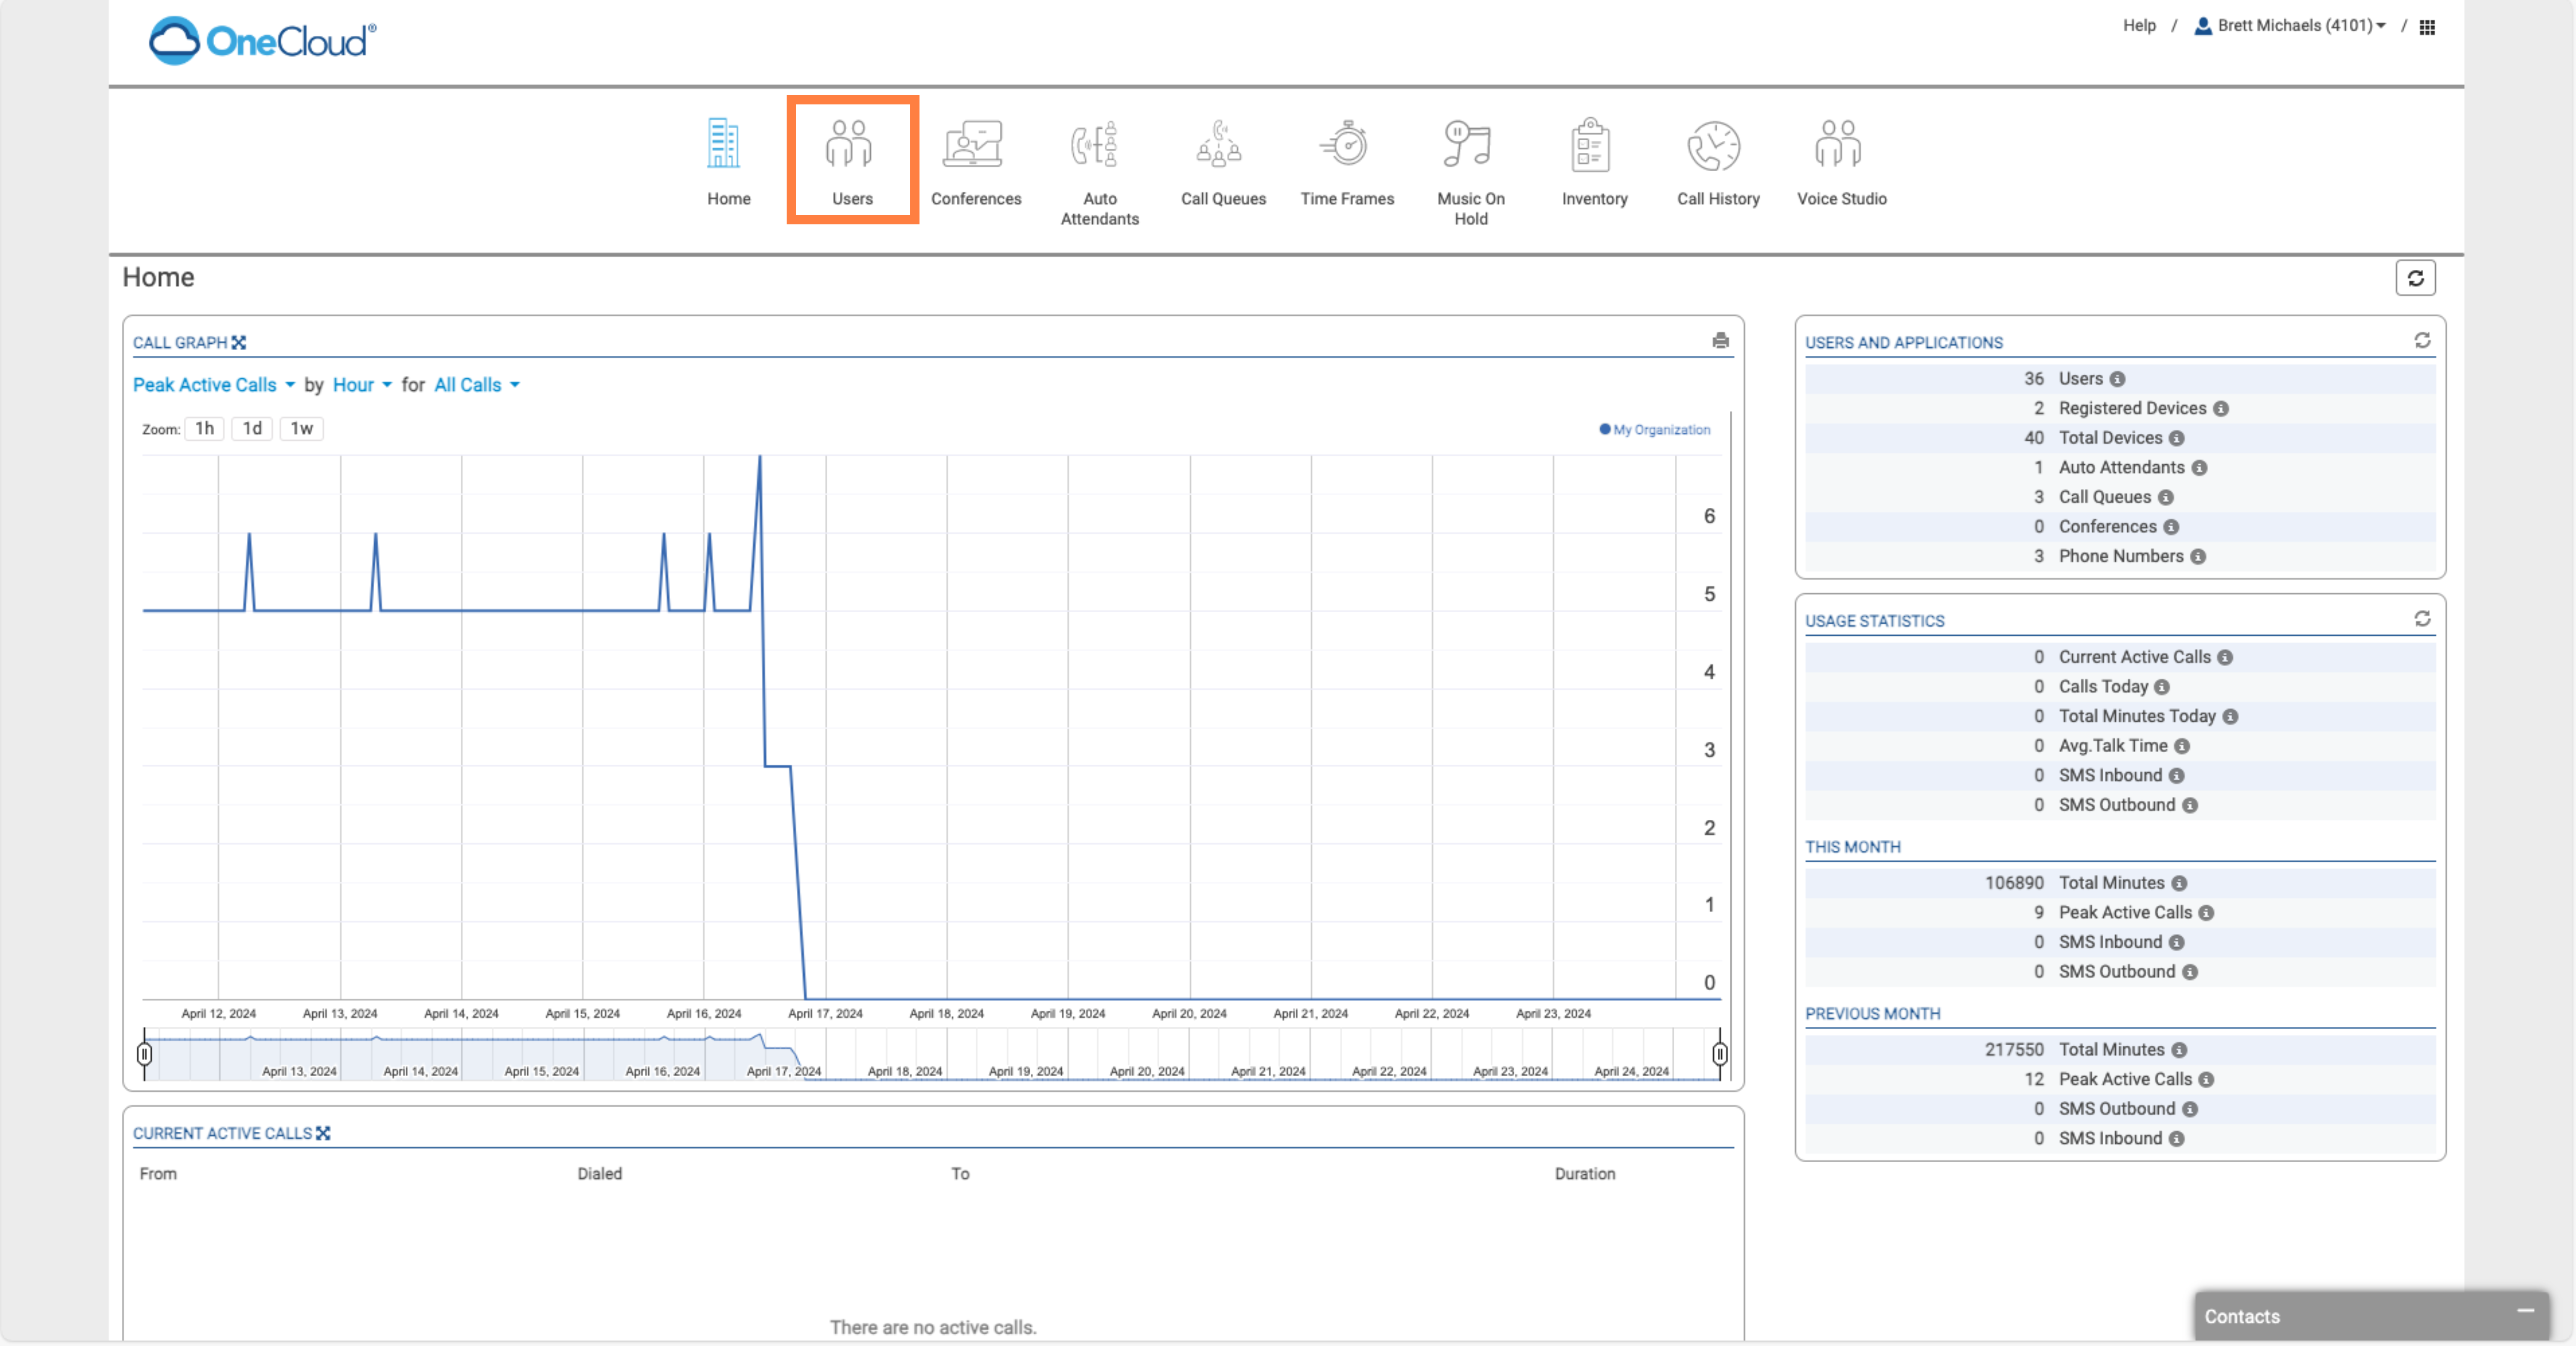The width and height of the screenshot is (2576, 1346).
Task: Show info for Conferences count
Action: click(2171, 527)
